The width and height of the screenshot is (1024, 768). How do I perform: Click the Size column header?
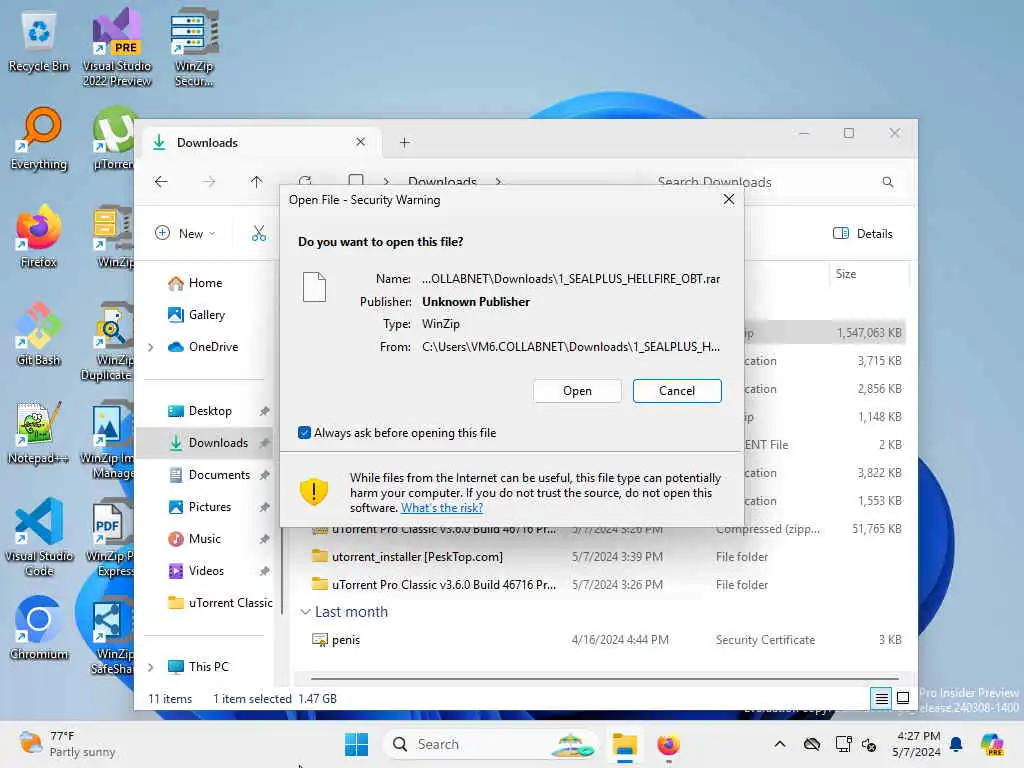[869, 274]
